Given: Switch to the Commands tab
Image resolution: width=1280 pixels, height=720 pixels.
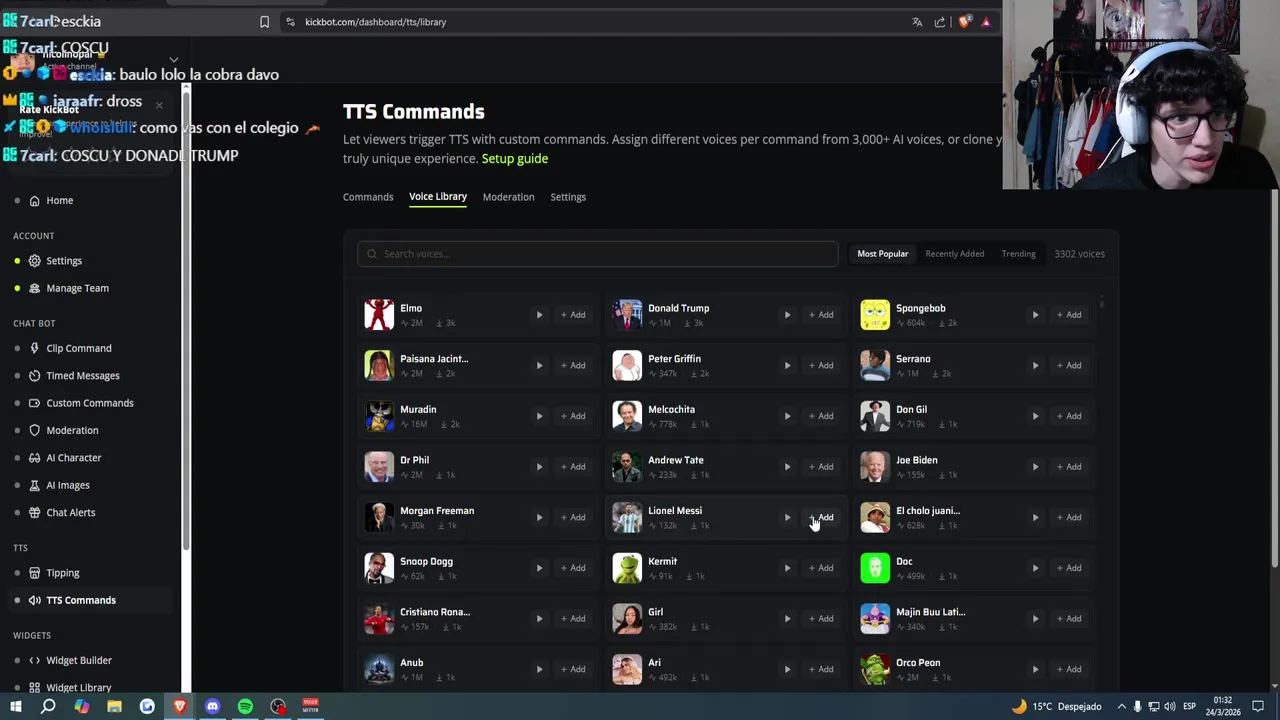Looking at the screenshot, I should pyautogui.click(x=368, y=197).
